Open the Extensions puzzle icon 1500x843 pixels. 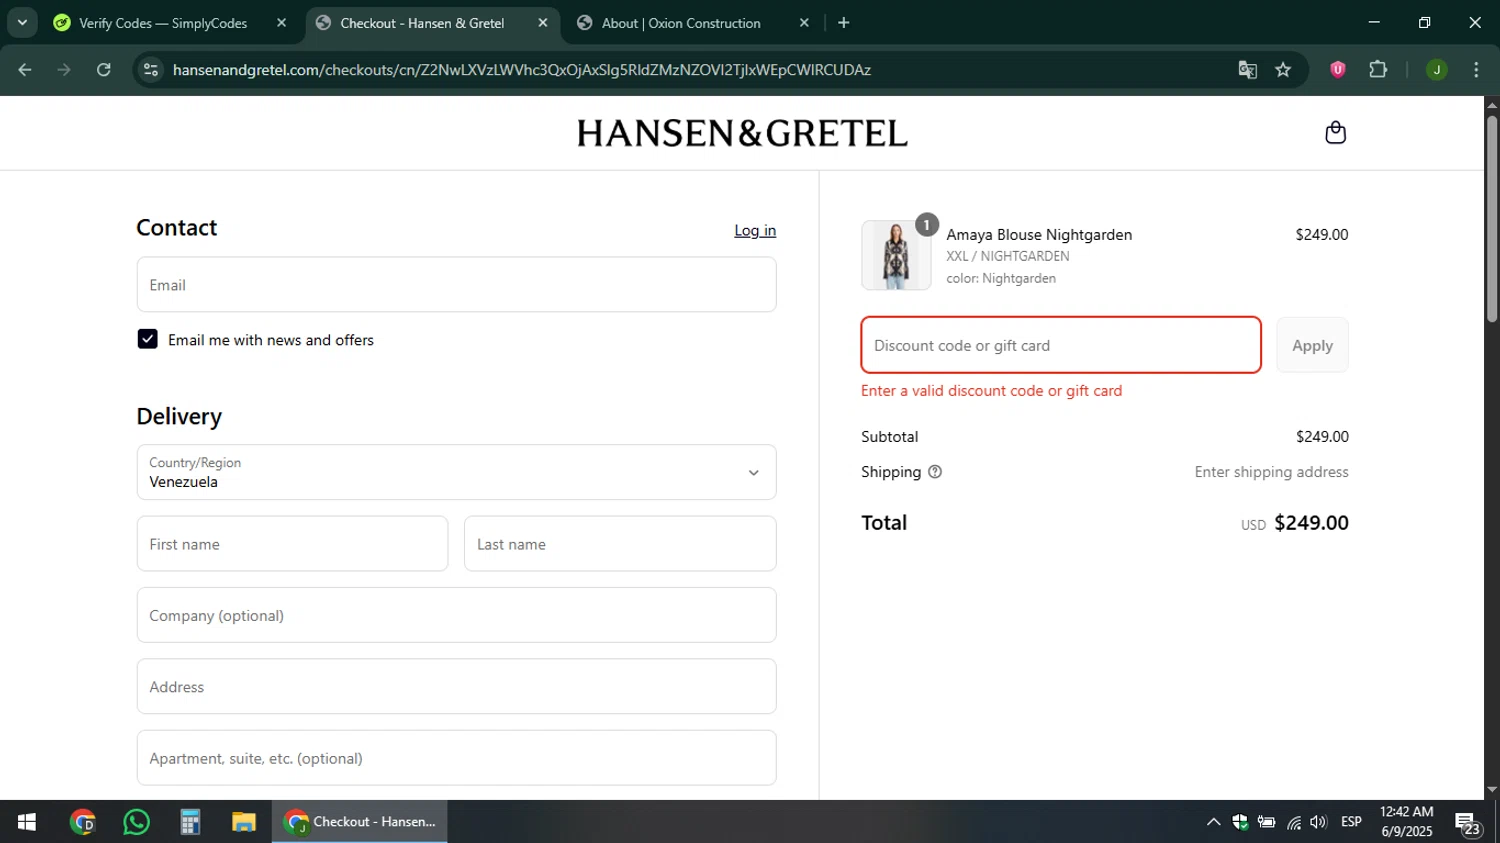[1378, 70]
